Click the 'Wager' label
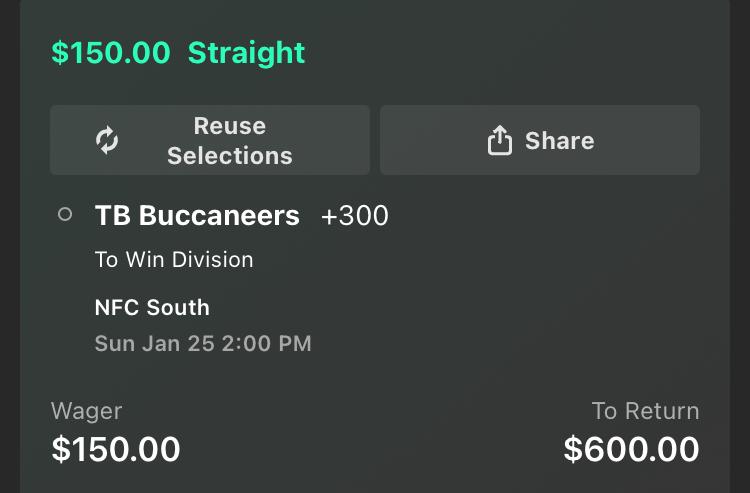The image size is (750, 493). click(86, 411)
